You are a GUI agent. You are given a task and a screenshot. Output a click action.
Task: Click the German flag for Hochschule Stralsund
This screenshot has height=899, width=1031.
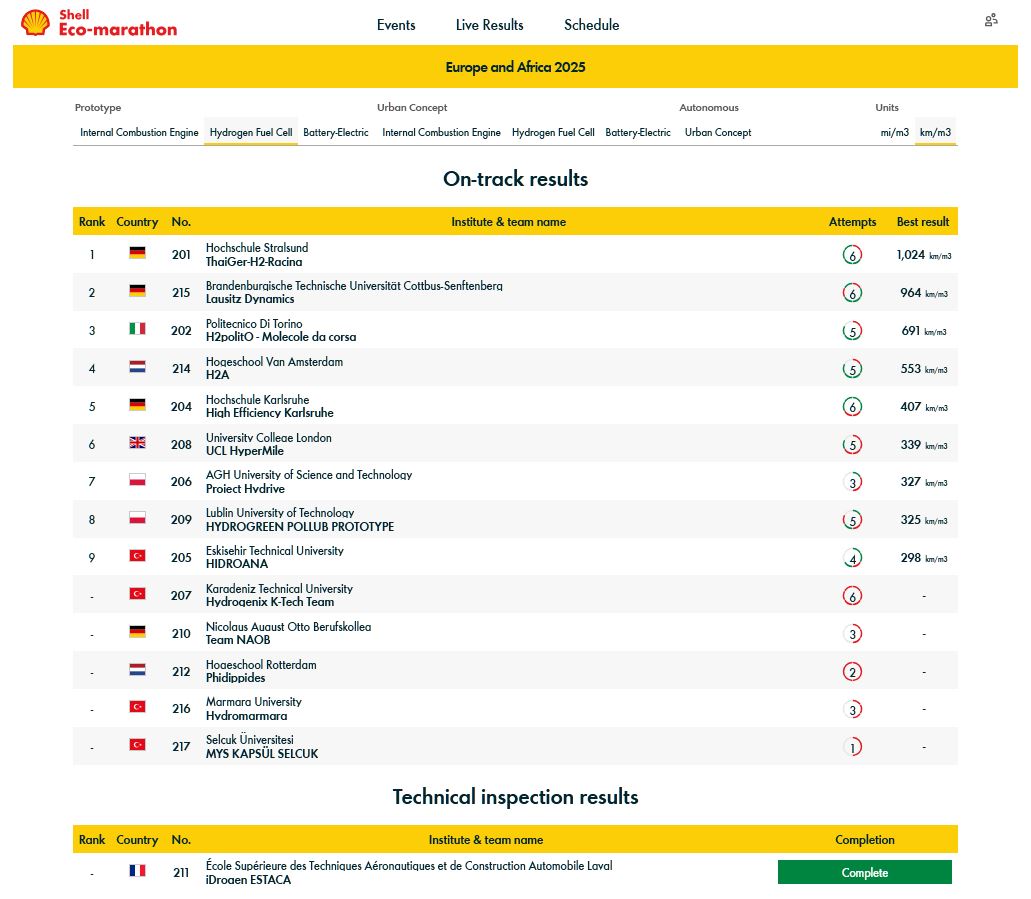pos(137,253)
